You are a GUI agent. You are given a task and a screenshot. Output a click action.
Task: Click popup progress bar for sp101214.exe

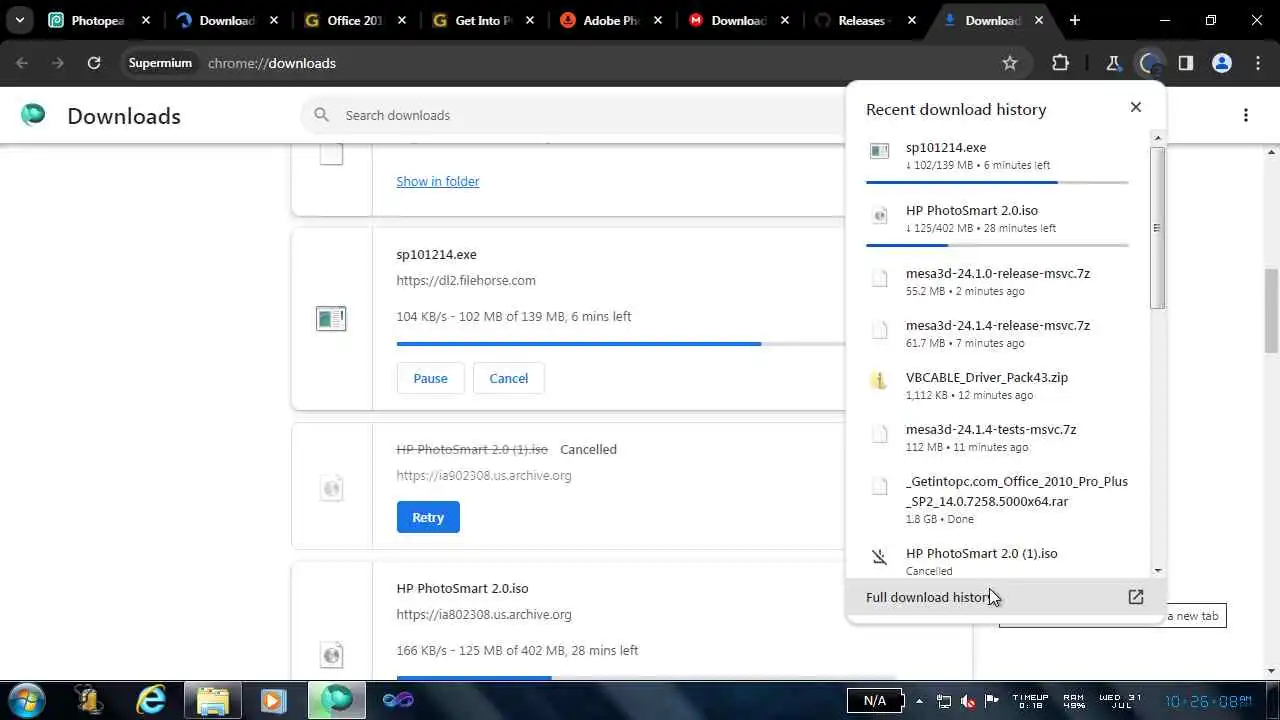click(997, 182)
